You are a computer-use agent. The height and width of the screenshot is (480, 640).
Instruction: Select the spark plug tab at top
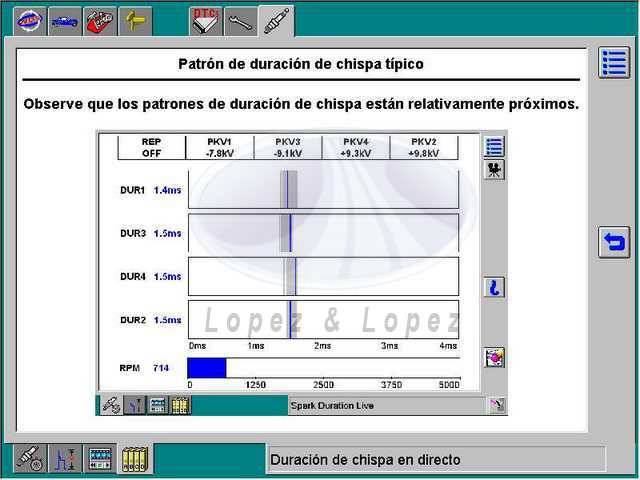(x=276, y=21)
